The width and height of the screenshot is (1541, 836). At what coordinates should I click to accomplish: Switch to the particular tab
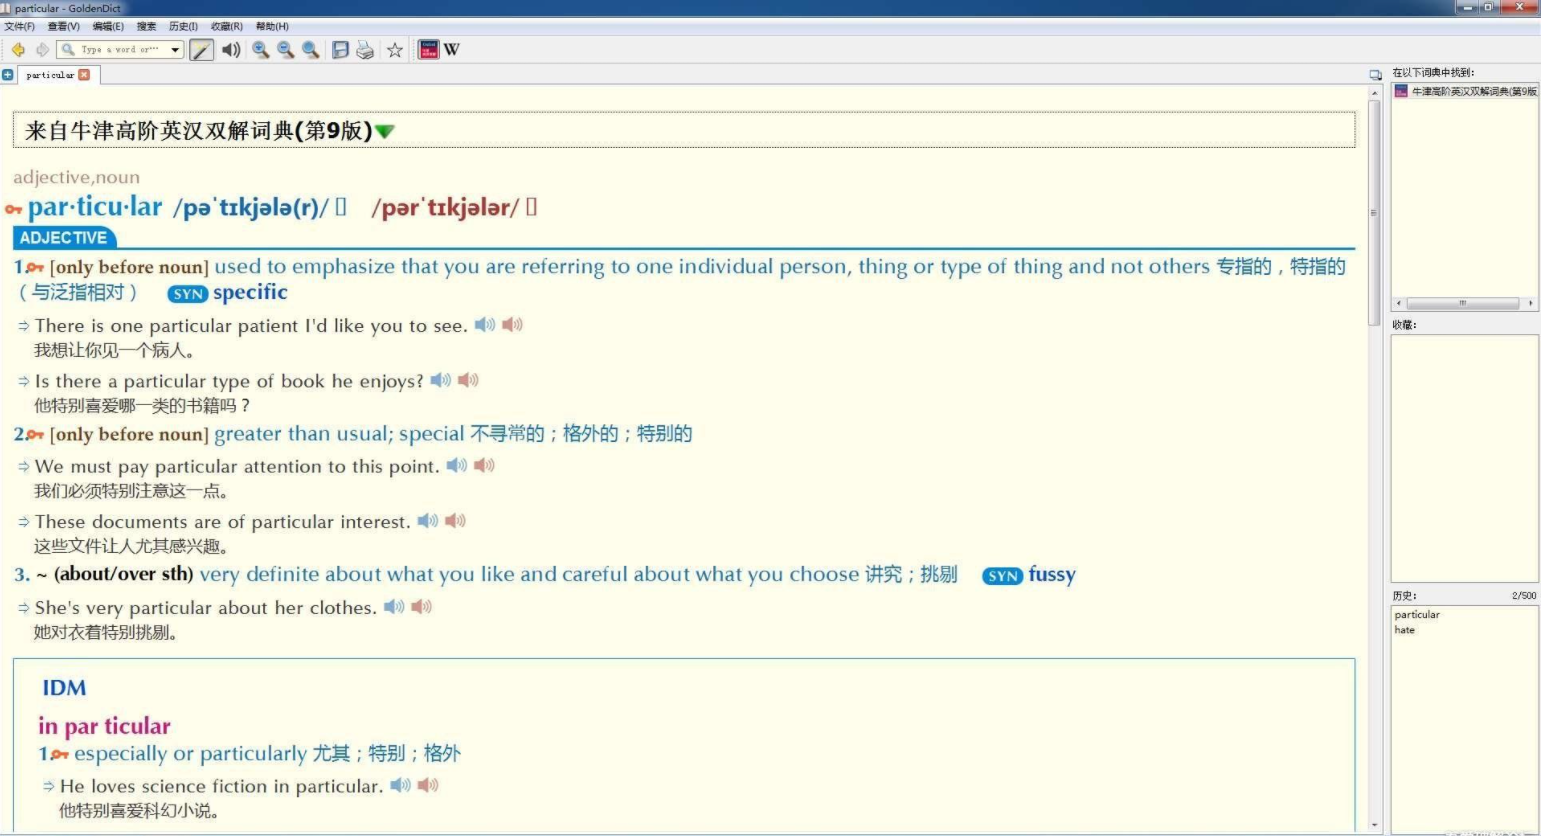(x=48, y=74)
